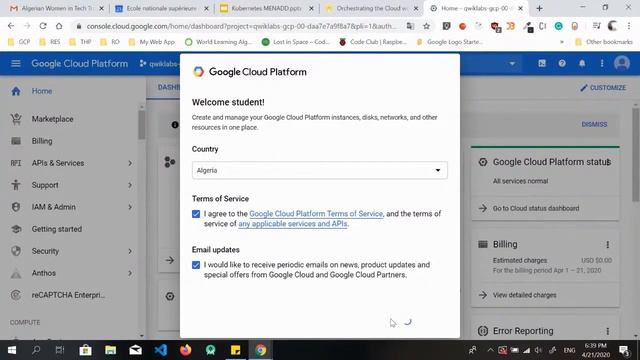
Task: Click the IAM & Admin shield icon
Action: [16, 207]
